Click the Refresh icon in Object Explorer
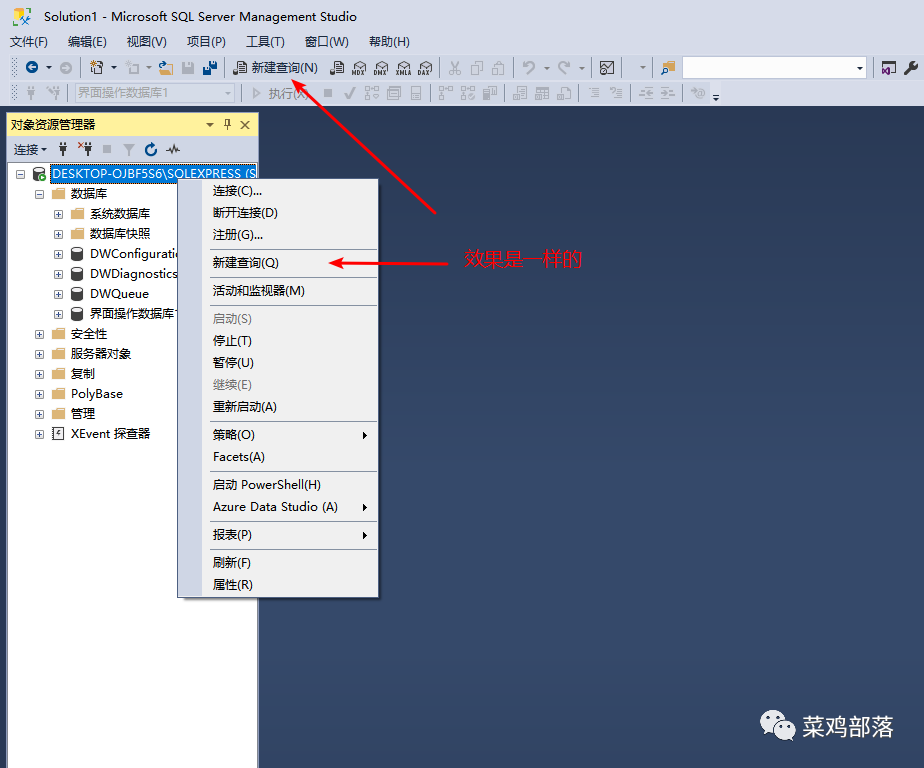This screenshot has height=768, width=924. (x=151, y=150)
